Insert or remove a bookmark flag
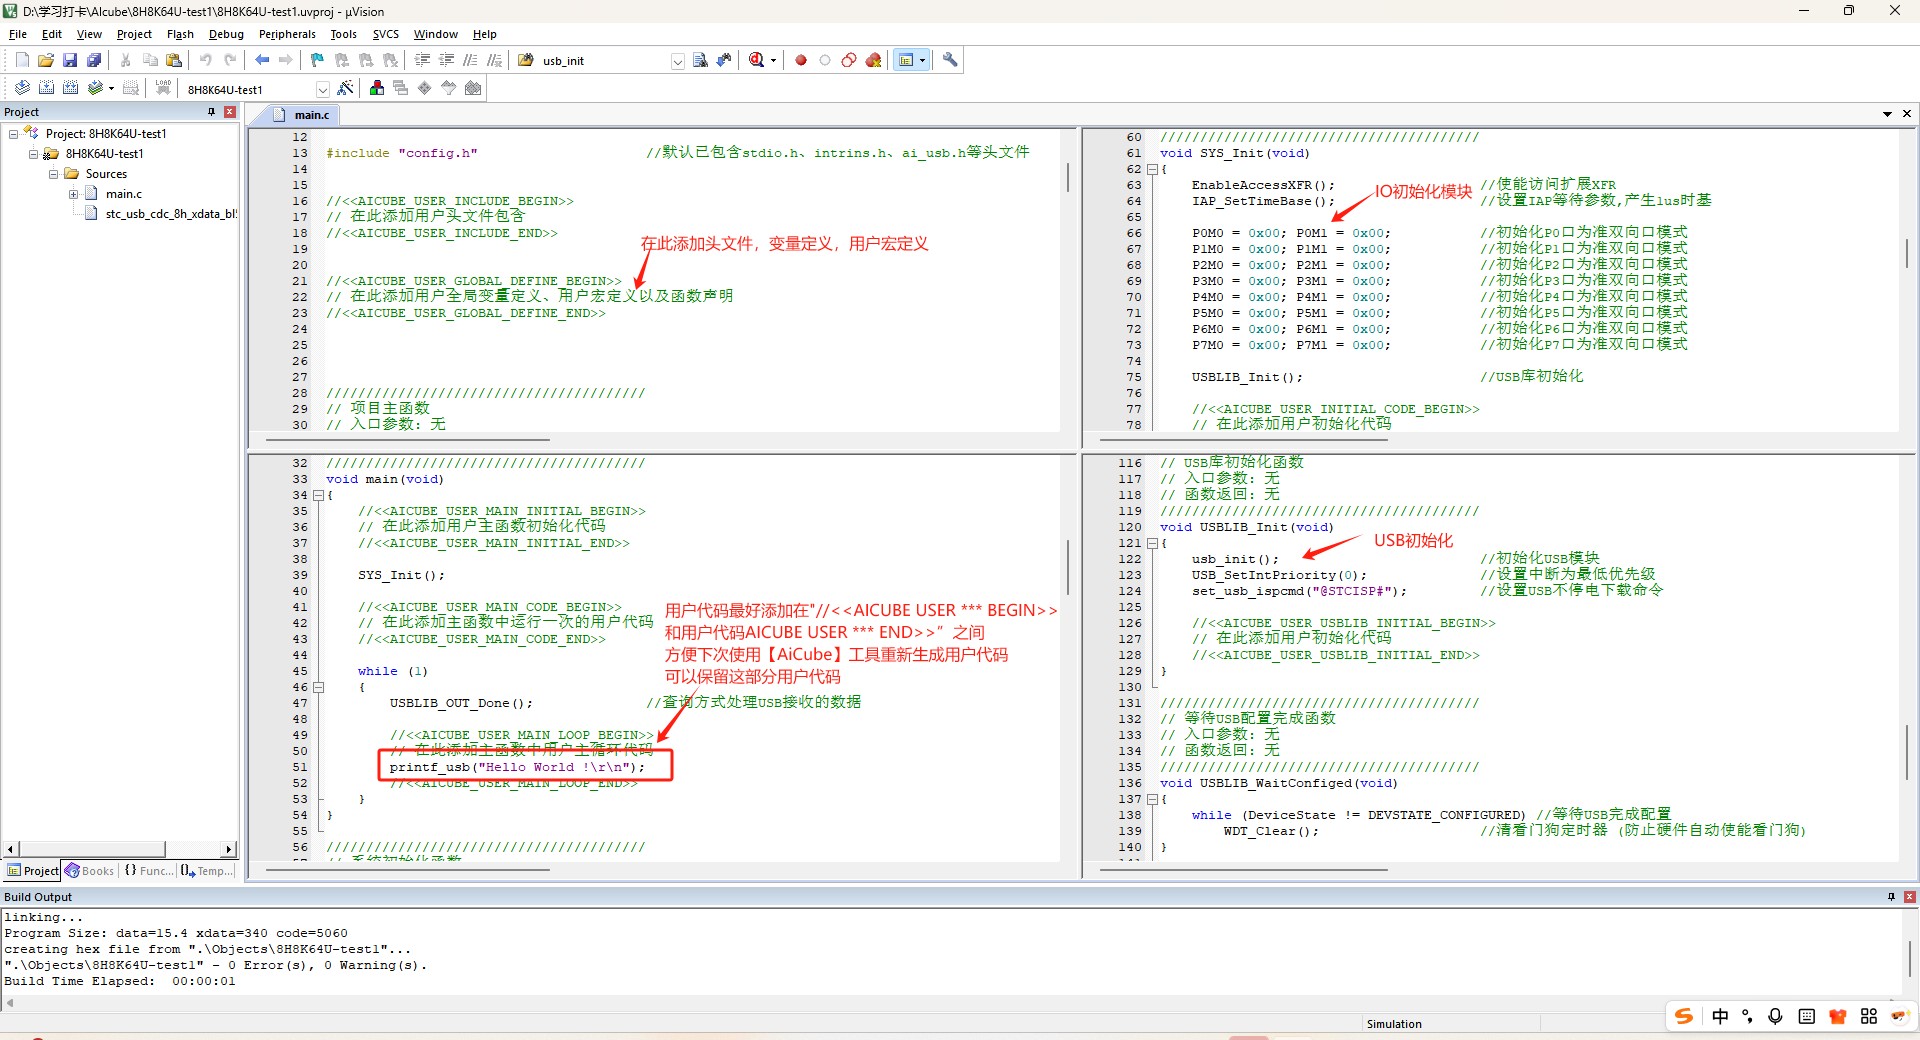The image size is (1920, 1040). coord(317,60)
